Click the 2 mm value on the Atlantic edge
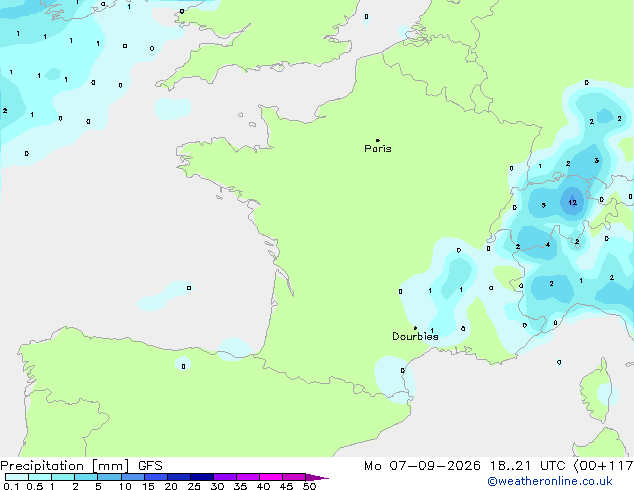The height and width of the screenshot is (490, 634). click(5, 110)
